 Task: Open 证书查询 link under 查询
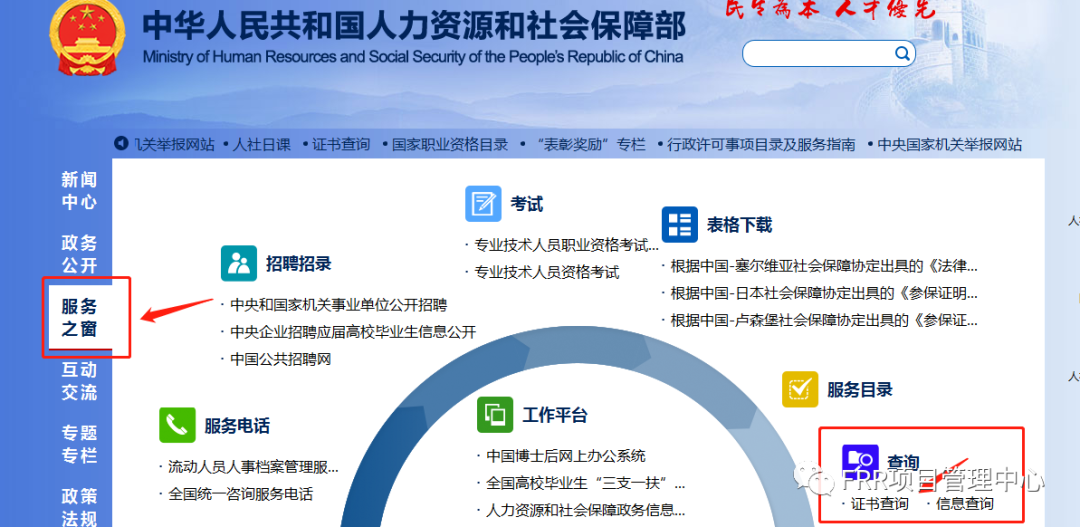(880, 503)
